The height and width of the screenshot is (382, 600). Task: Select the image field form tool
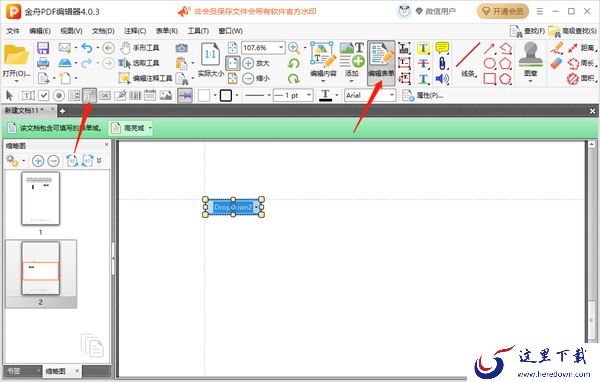(165, 95)
